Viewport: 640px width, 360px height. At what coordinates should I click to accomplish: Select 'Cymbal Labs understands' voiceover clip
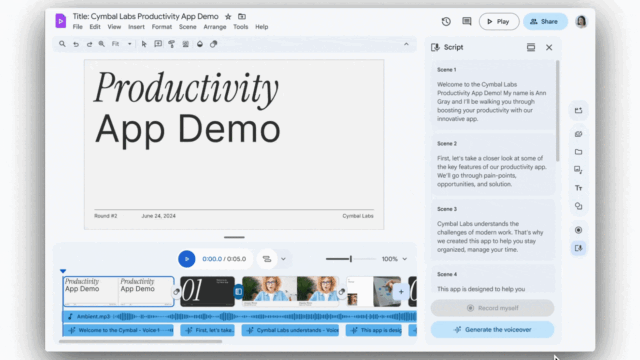point(290,330)
